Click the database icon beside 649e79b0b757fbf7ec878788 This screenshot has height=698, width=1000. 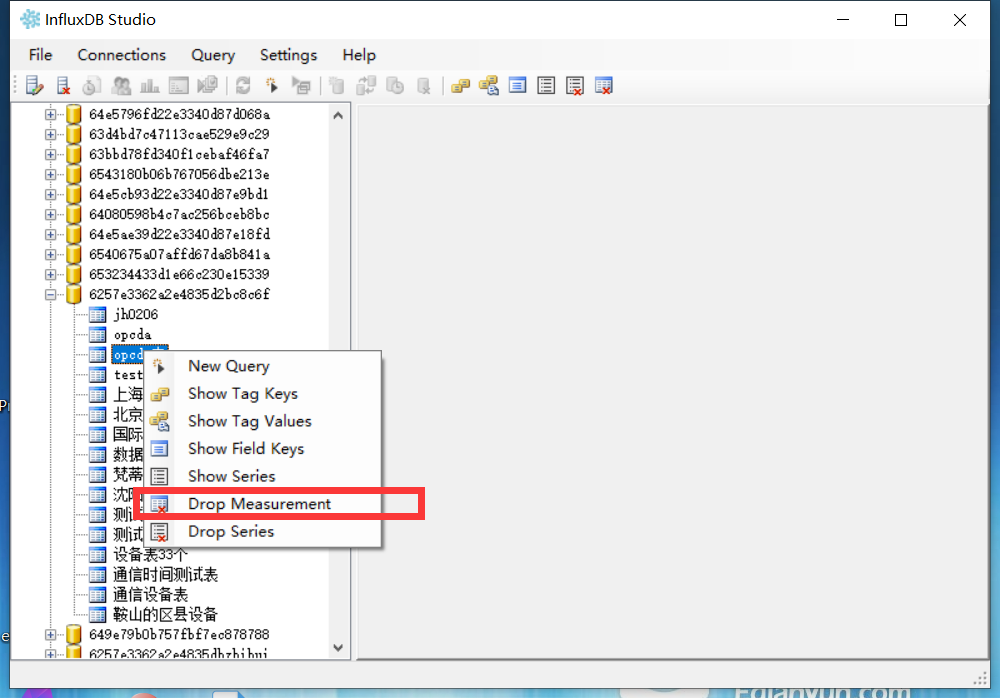point(74,634)
